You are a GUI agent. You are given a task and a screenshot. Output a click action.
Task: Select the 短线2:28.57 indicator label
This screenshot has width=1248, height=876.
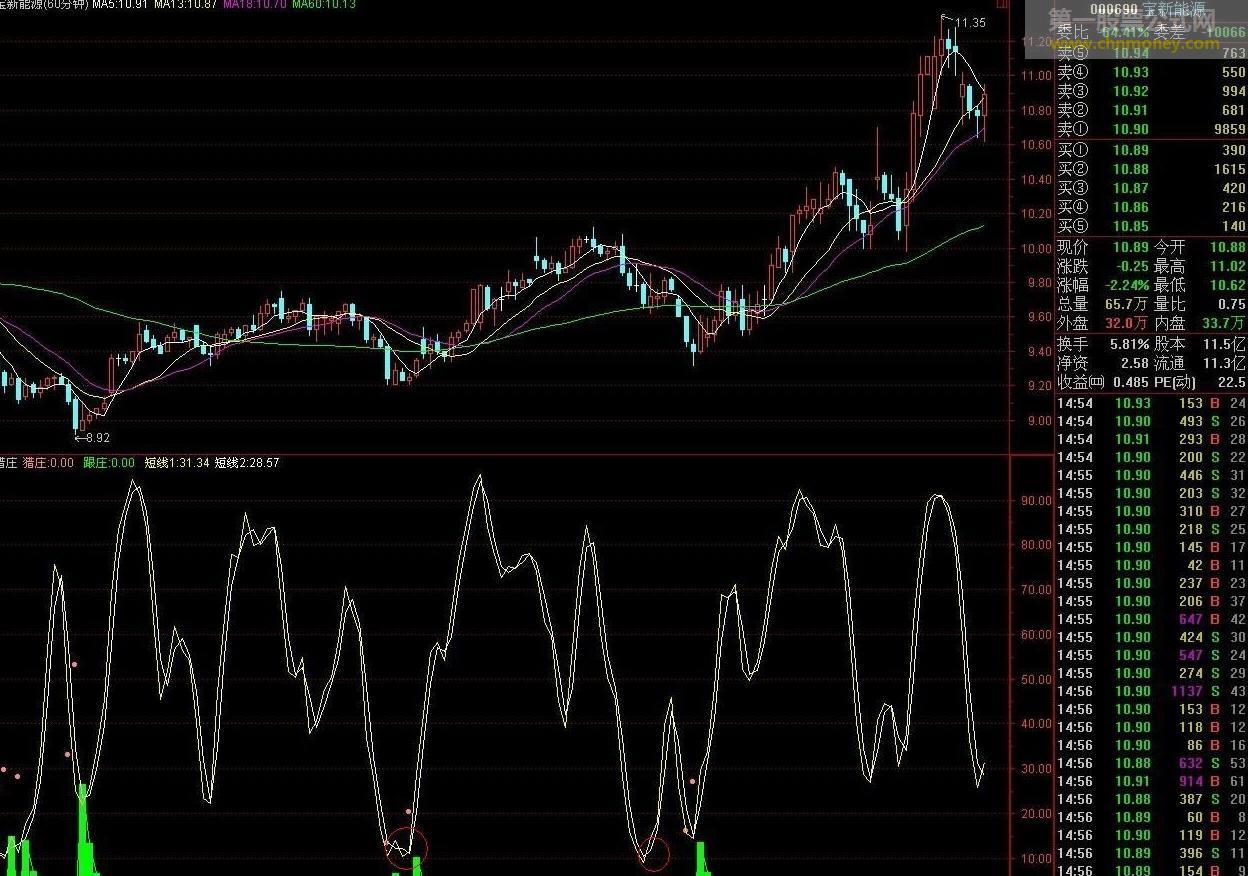[x=247, y=463]
